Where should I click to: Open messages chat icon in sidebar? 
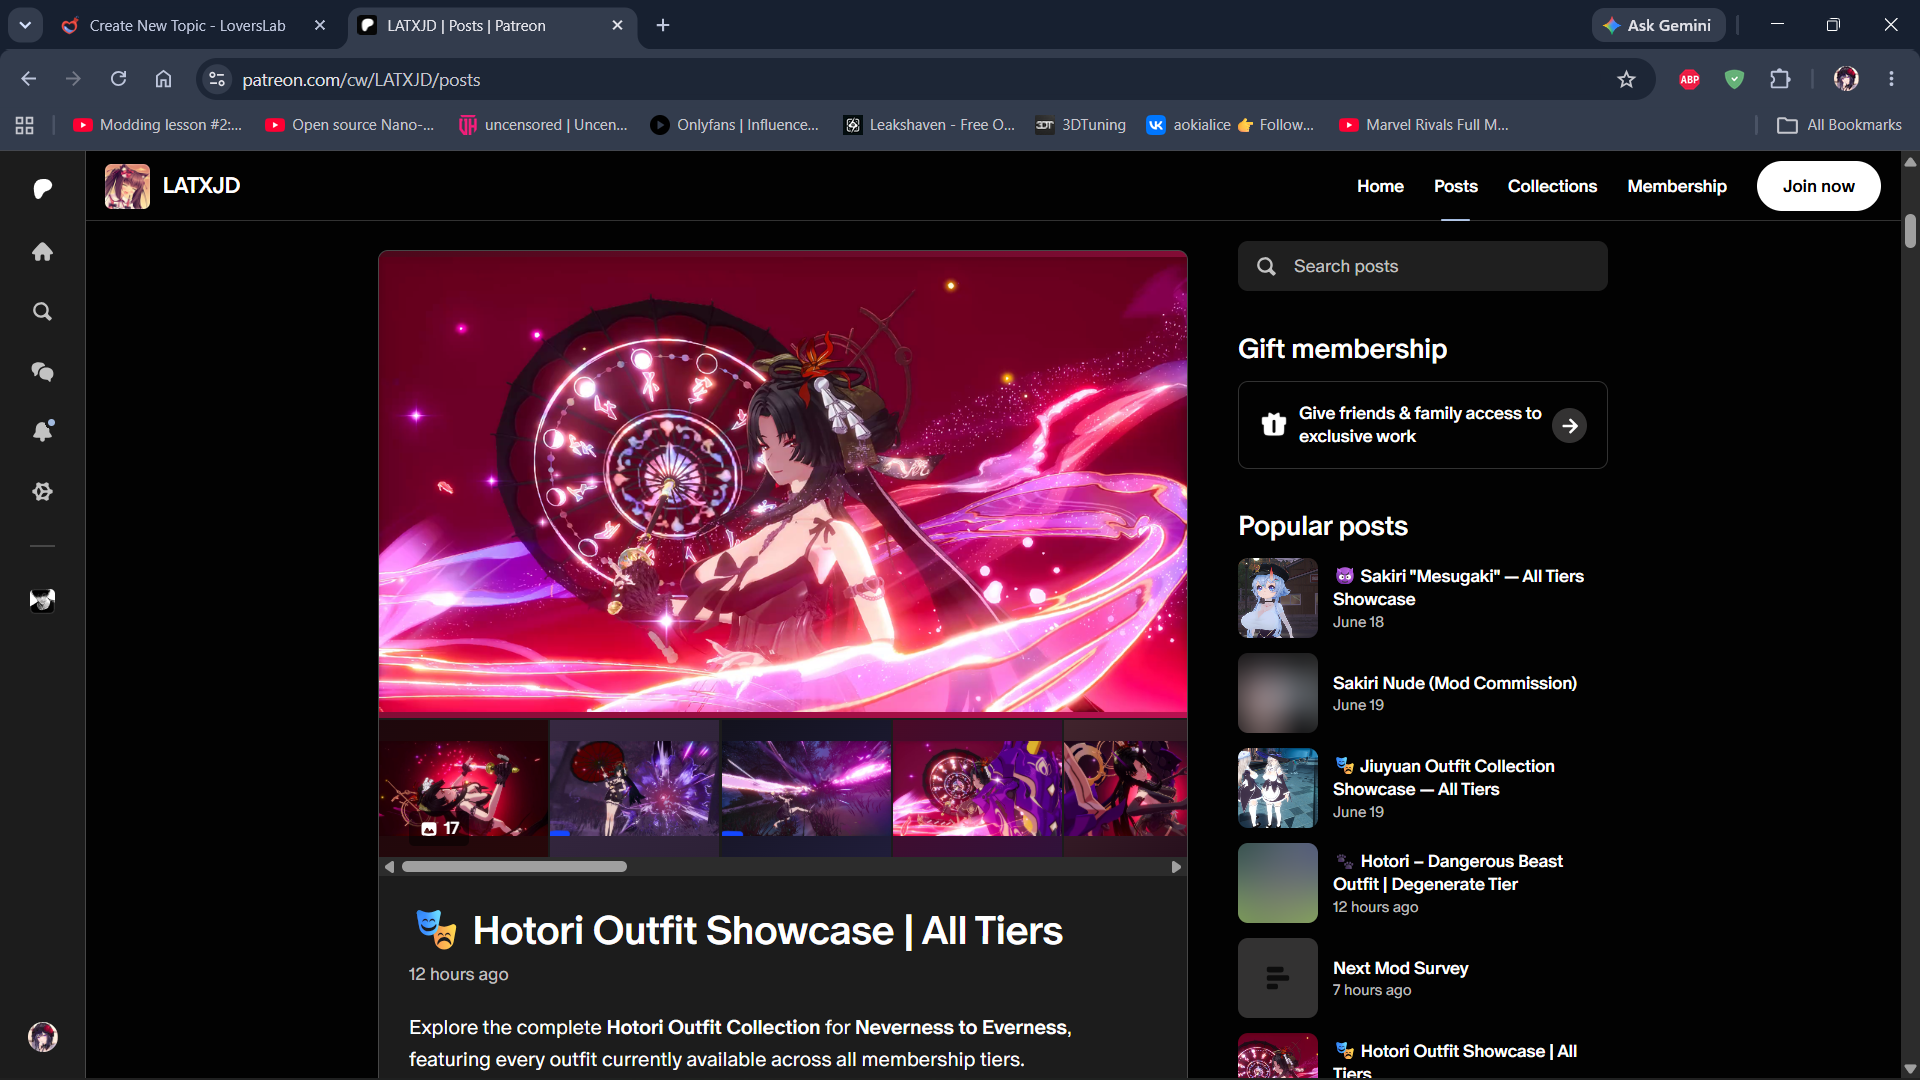[42, 372]
